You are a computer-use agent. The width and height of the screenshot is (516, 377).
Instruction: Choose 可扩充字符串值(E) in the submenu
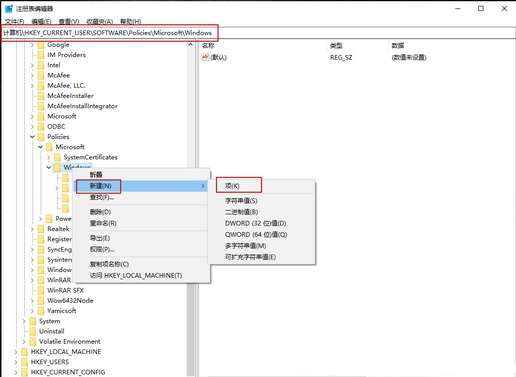point(262,257)
